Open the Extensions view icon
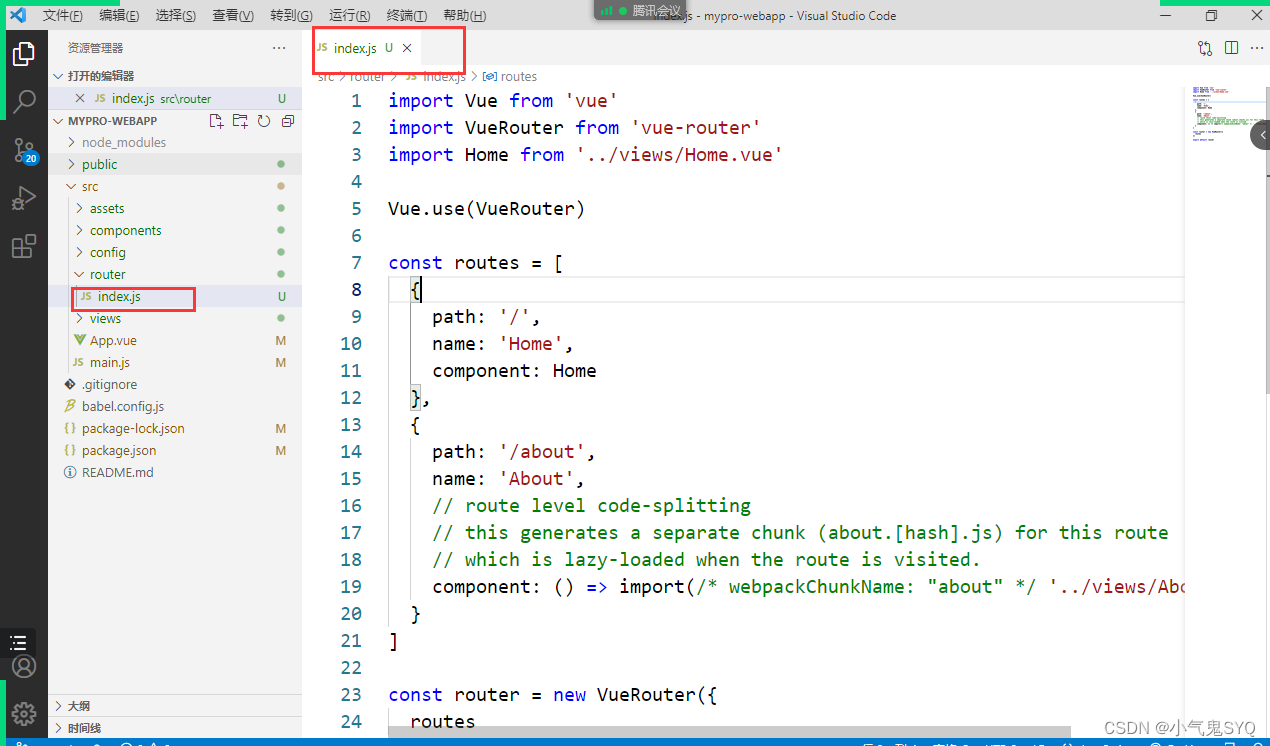The height and width of the screenshot is (746, 1270). pos(24,246)
